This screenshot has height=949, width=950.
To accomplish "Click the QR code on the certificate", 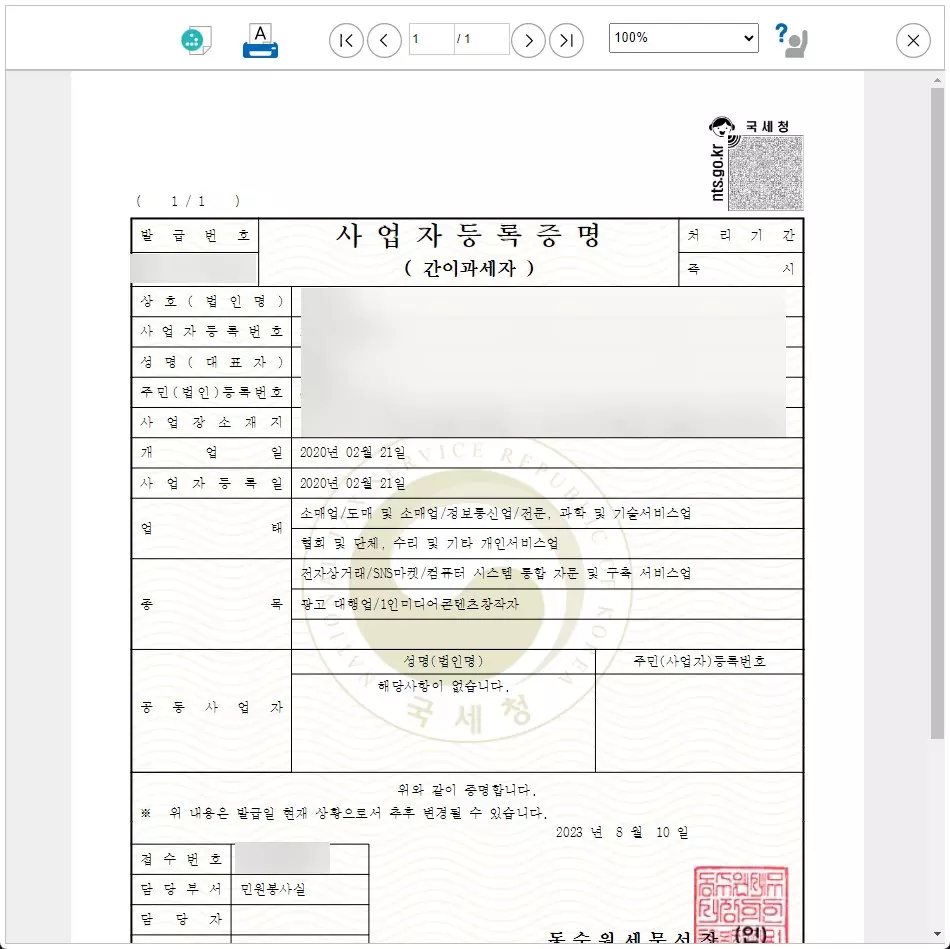I will pos(766,173).
